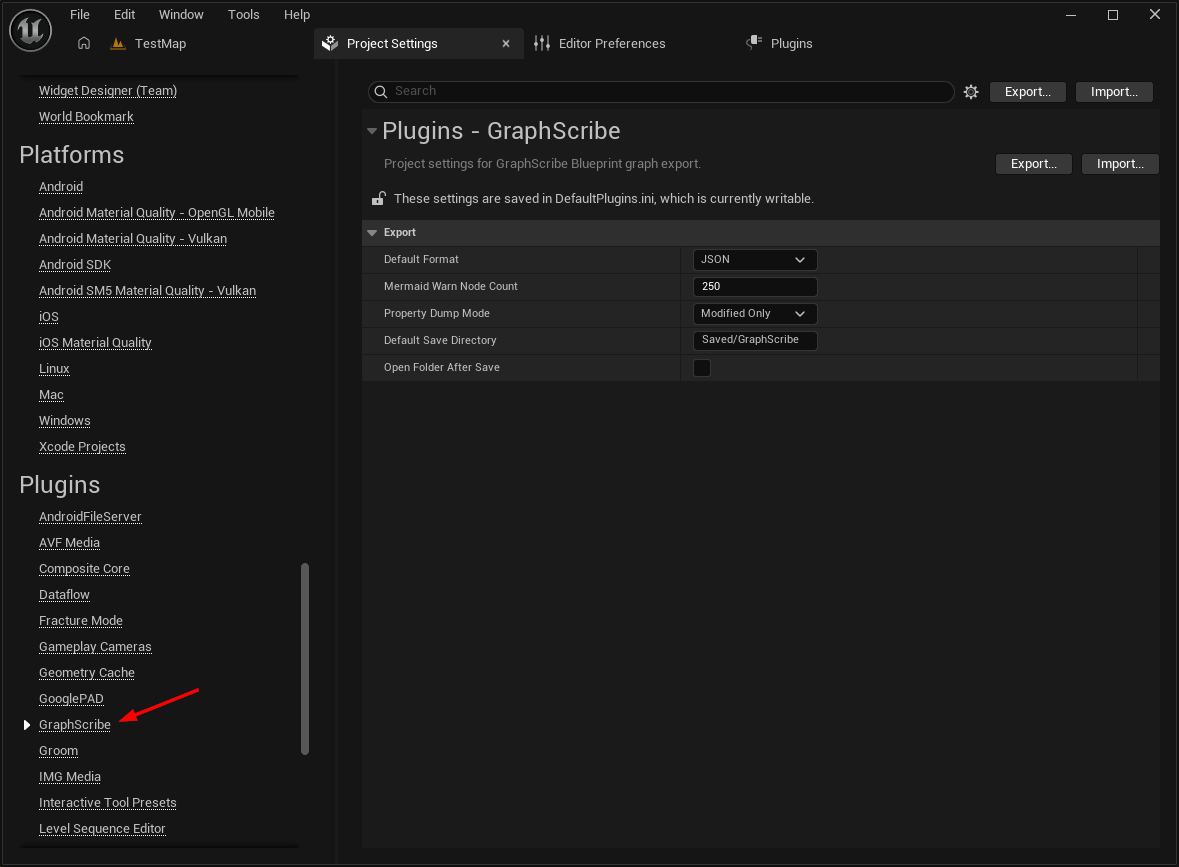Viewport: 1179px width, 867px height.
Task: Open Android SDK settings
Action: point(74,265)
